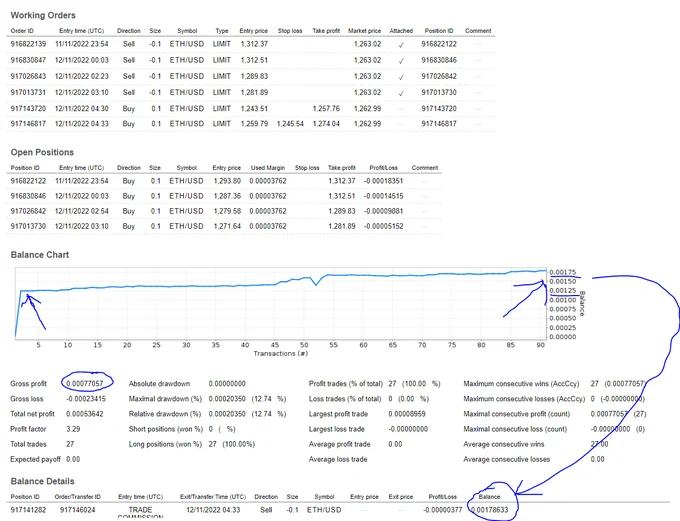Click Open Positions entry price 1,271.64
Screen dimensions: 680x521
pos(227,226)
